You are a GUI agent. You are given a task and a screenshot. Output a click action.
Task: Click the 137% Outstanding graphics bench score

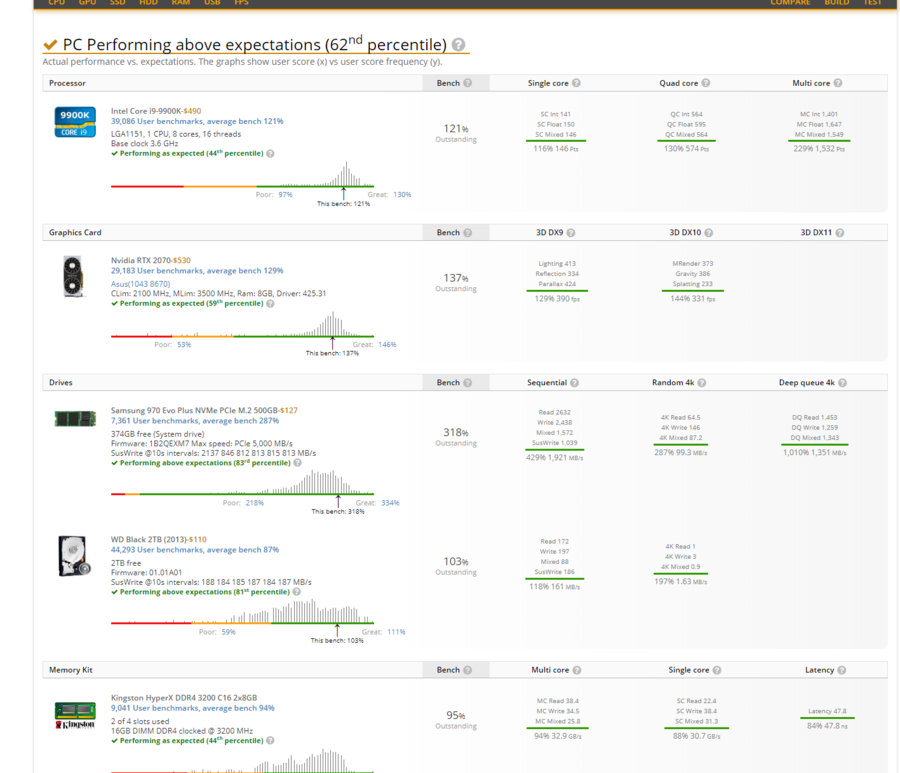click(x=456, y=282)
